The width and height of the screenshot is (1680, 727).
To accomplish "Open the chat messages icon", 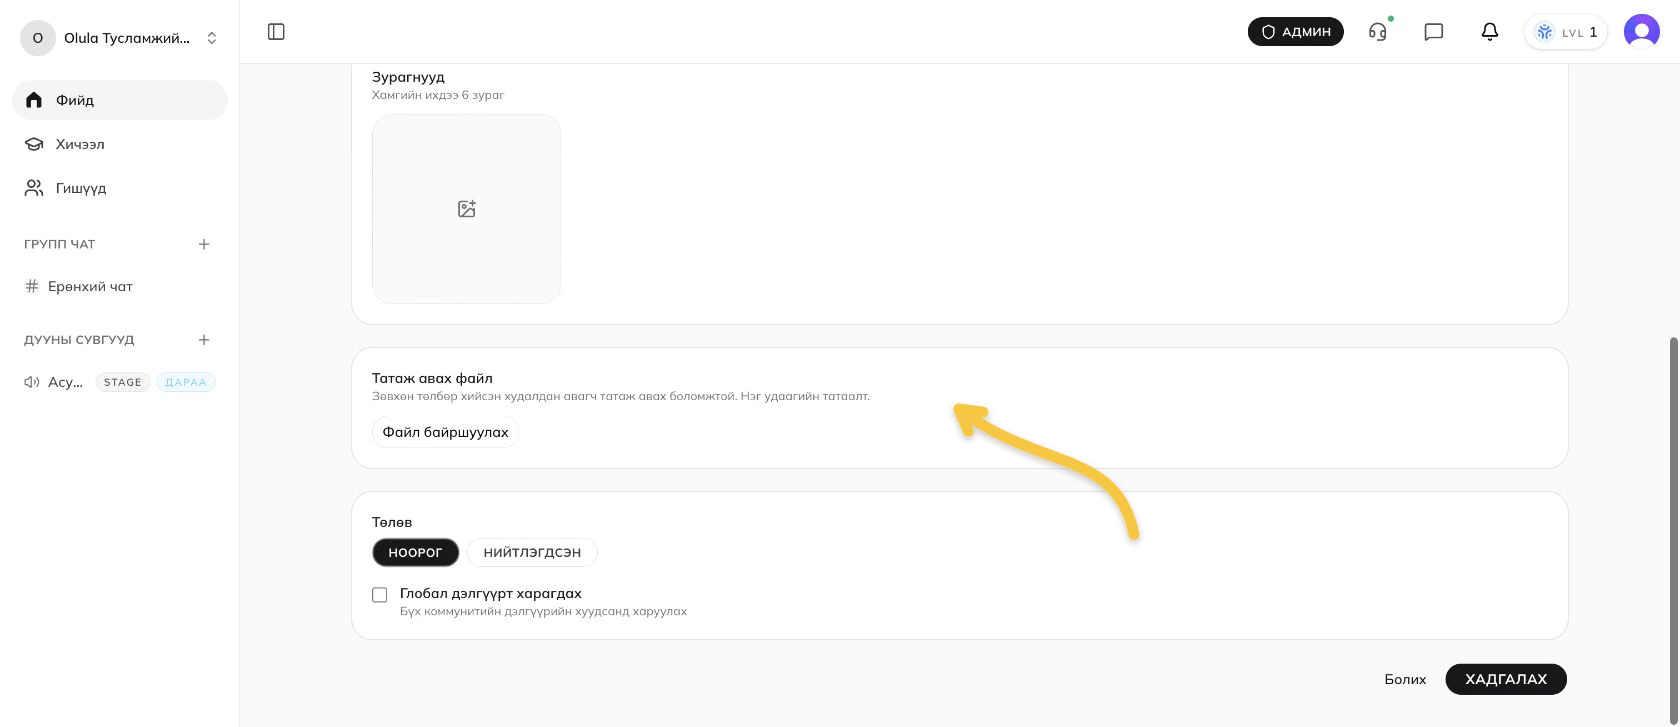I will pos(1434,32).
